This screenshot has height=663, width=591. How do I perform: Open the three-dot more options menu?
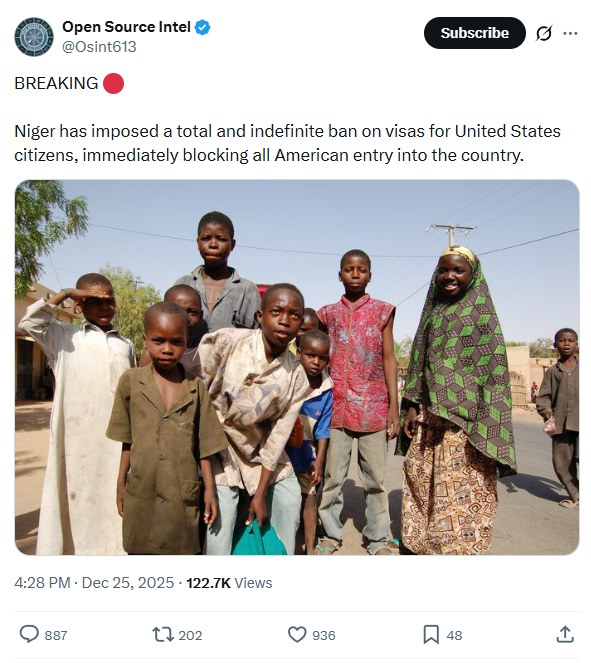570,33
